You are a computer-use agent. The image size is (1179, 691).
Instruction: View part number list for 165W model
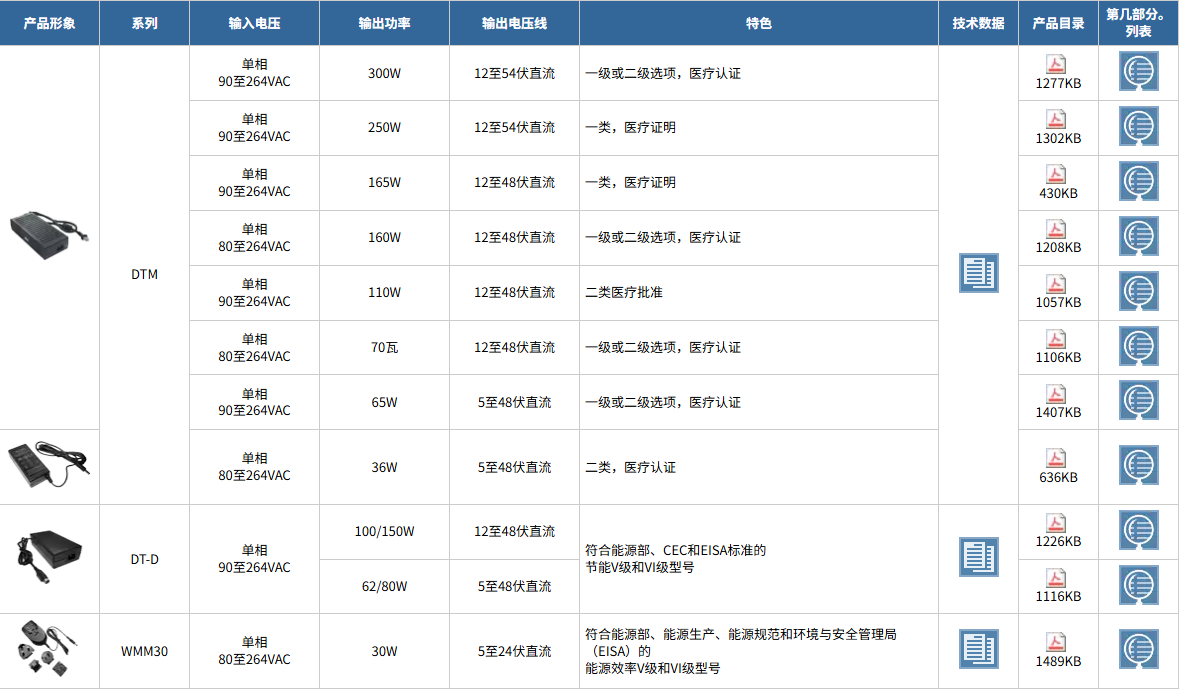[x=1138, y=181]
